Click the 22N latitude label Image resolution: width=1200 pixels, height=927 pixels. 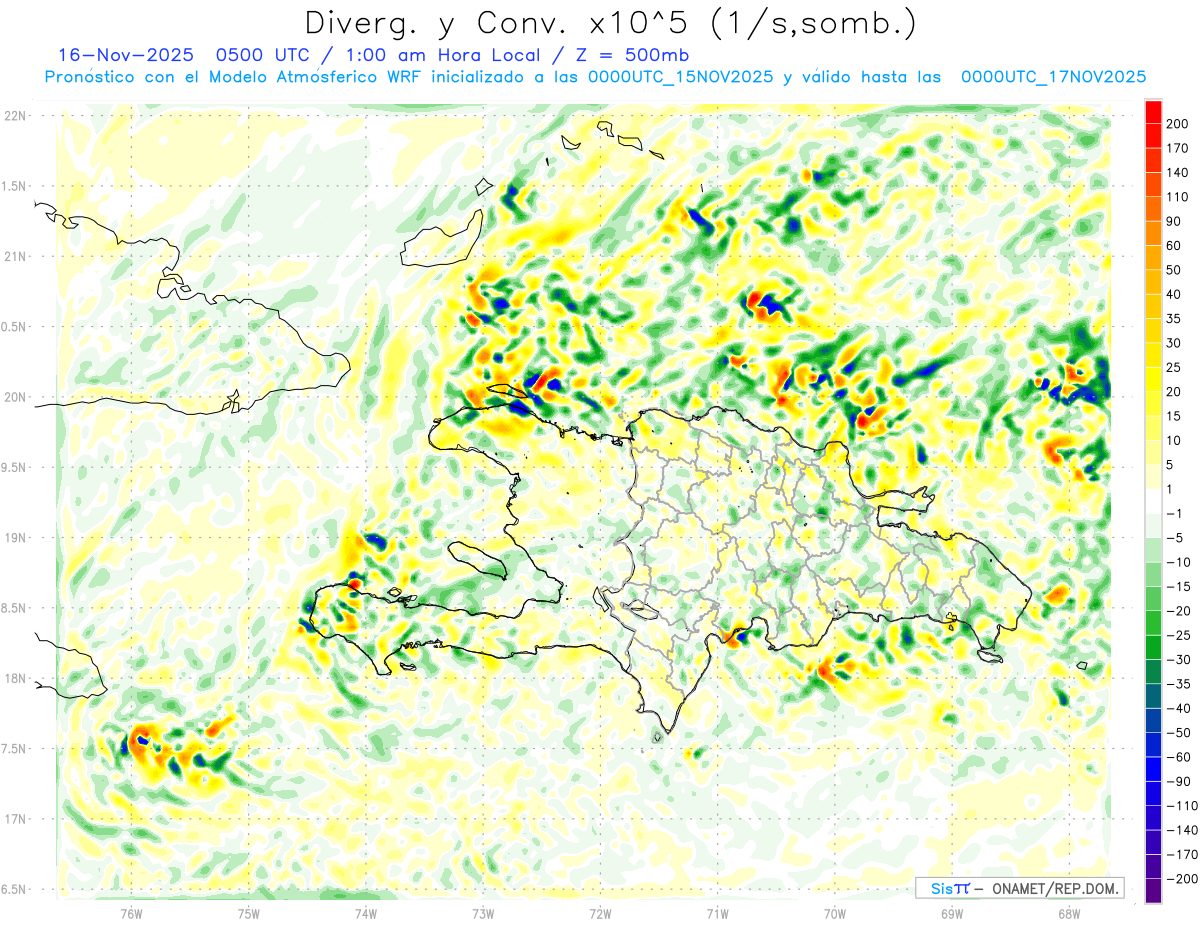coord(14,116)
